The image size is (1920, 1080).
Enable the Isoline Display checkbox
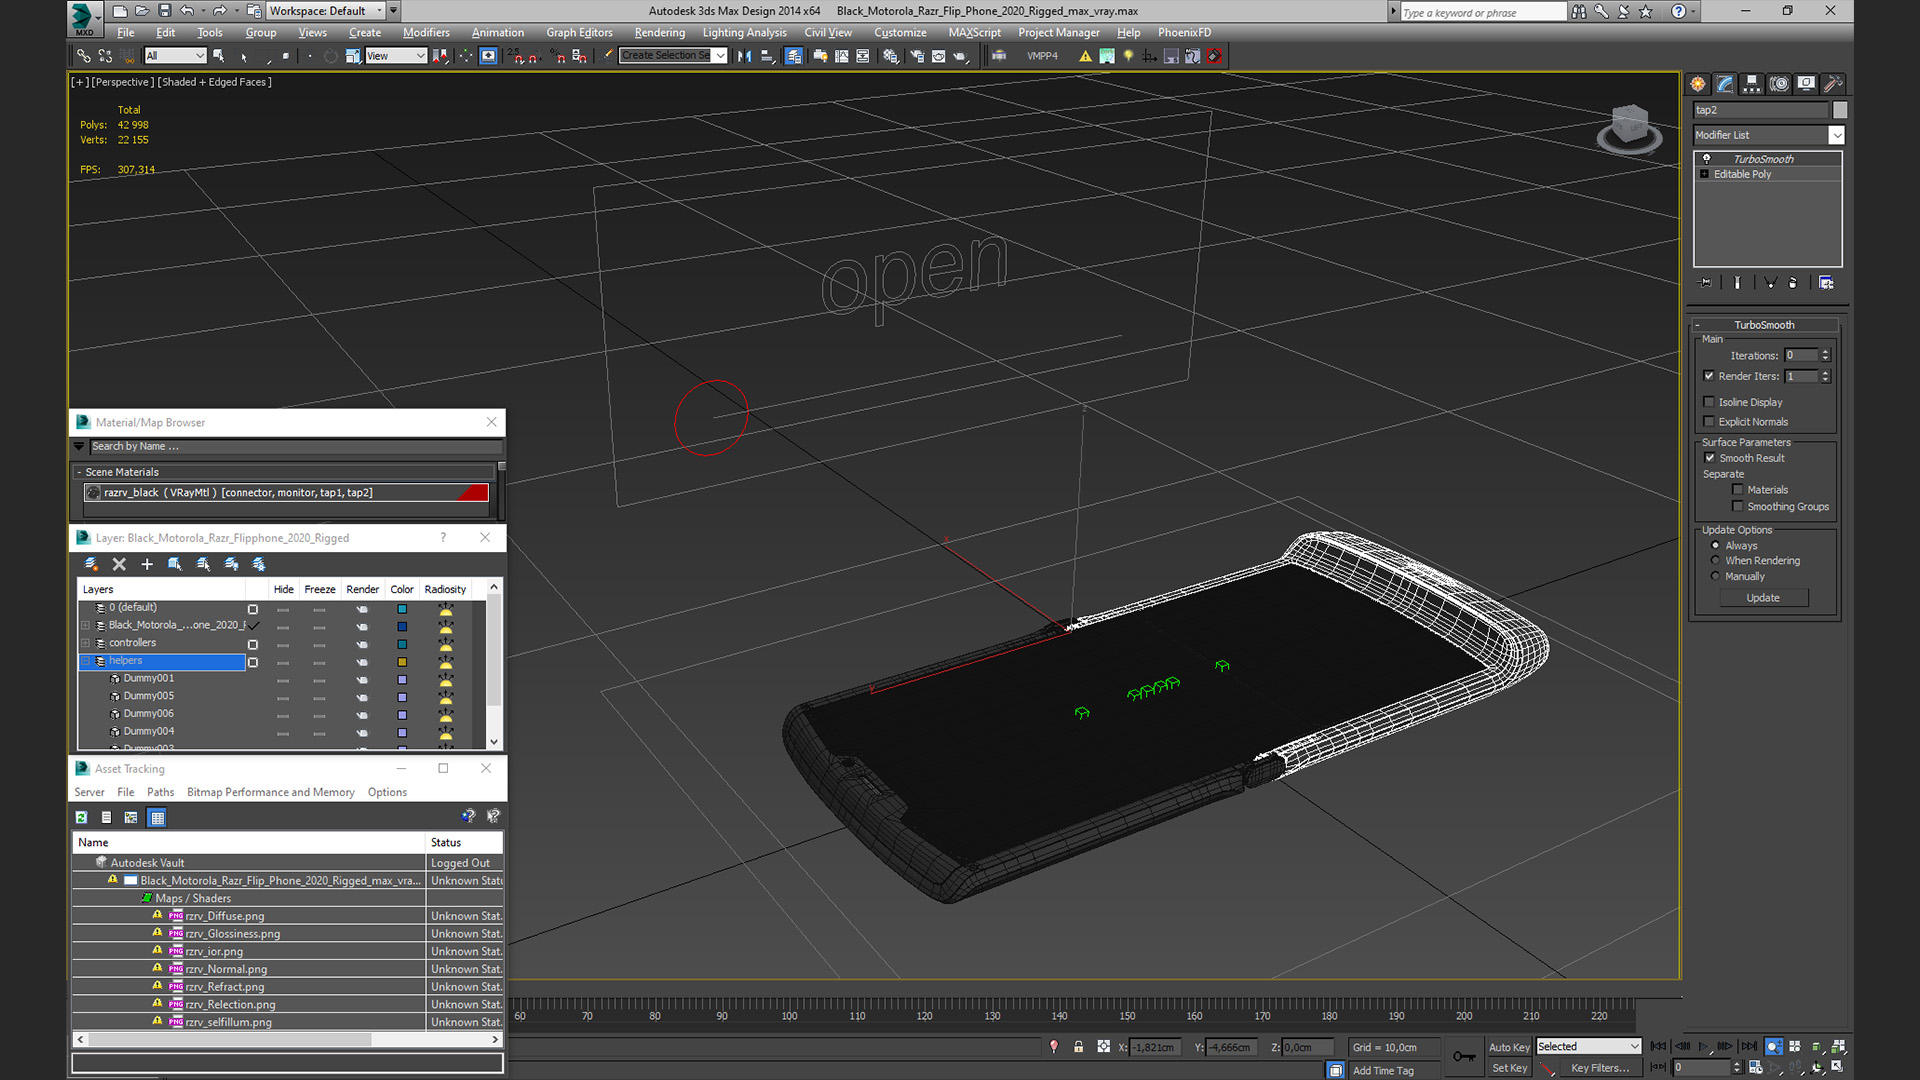(1709, 402)
